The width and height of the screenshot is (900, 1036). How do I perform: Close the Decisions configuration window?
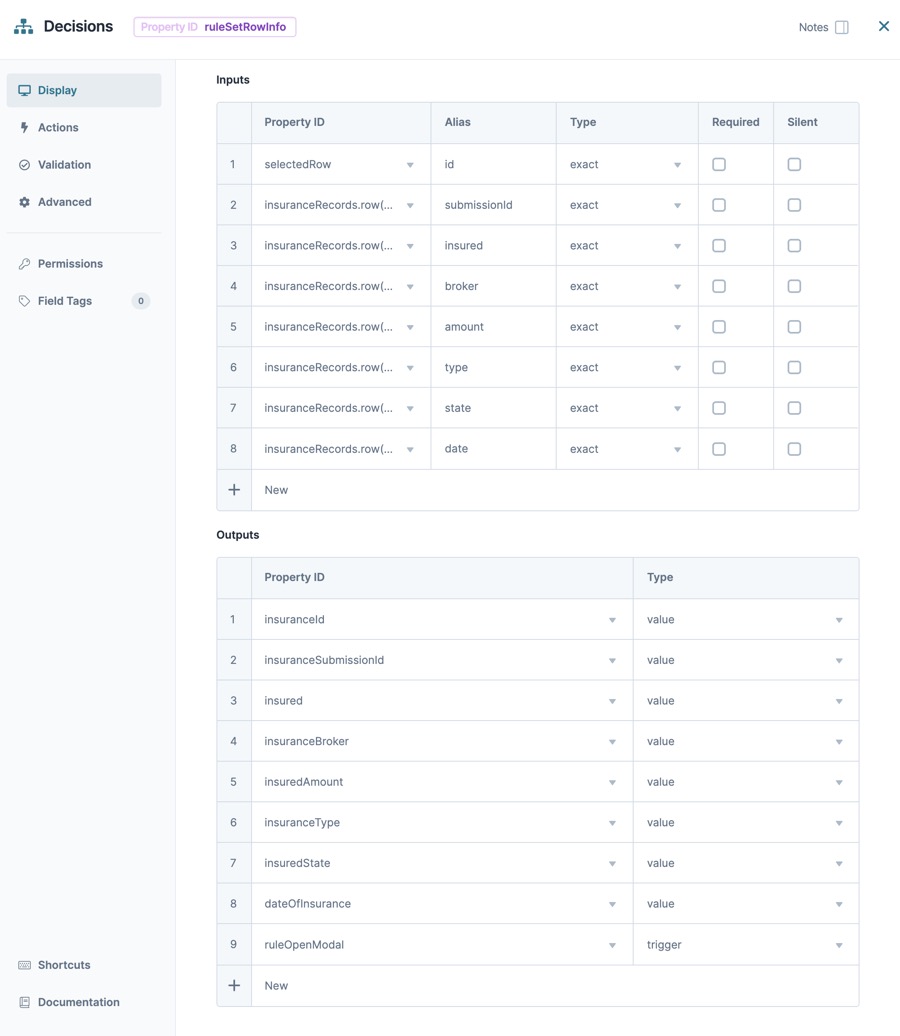pos(883,26)
